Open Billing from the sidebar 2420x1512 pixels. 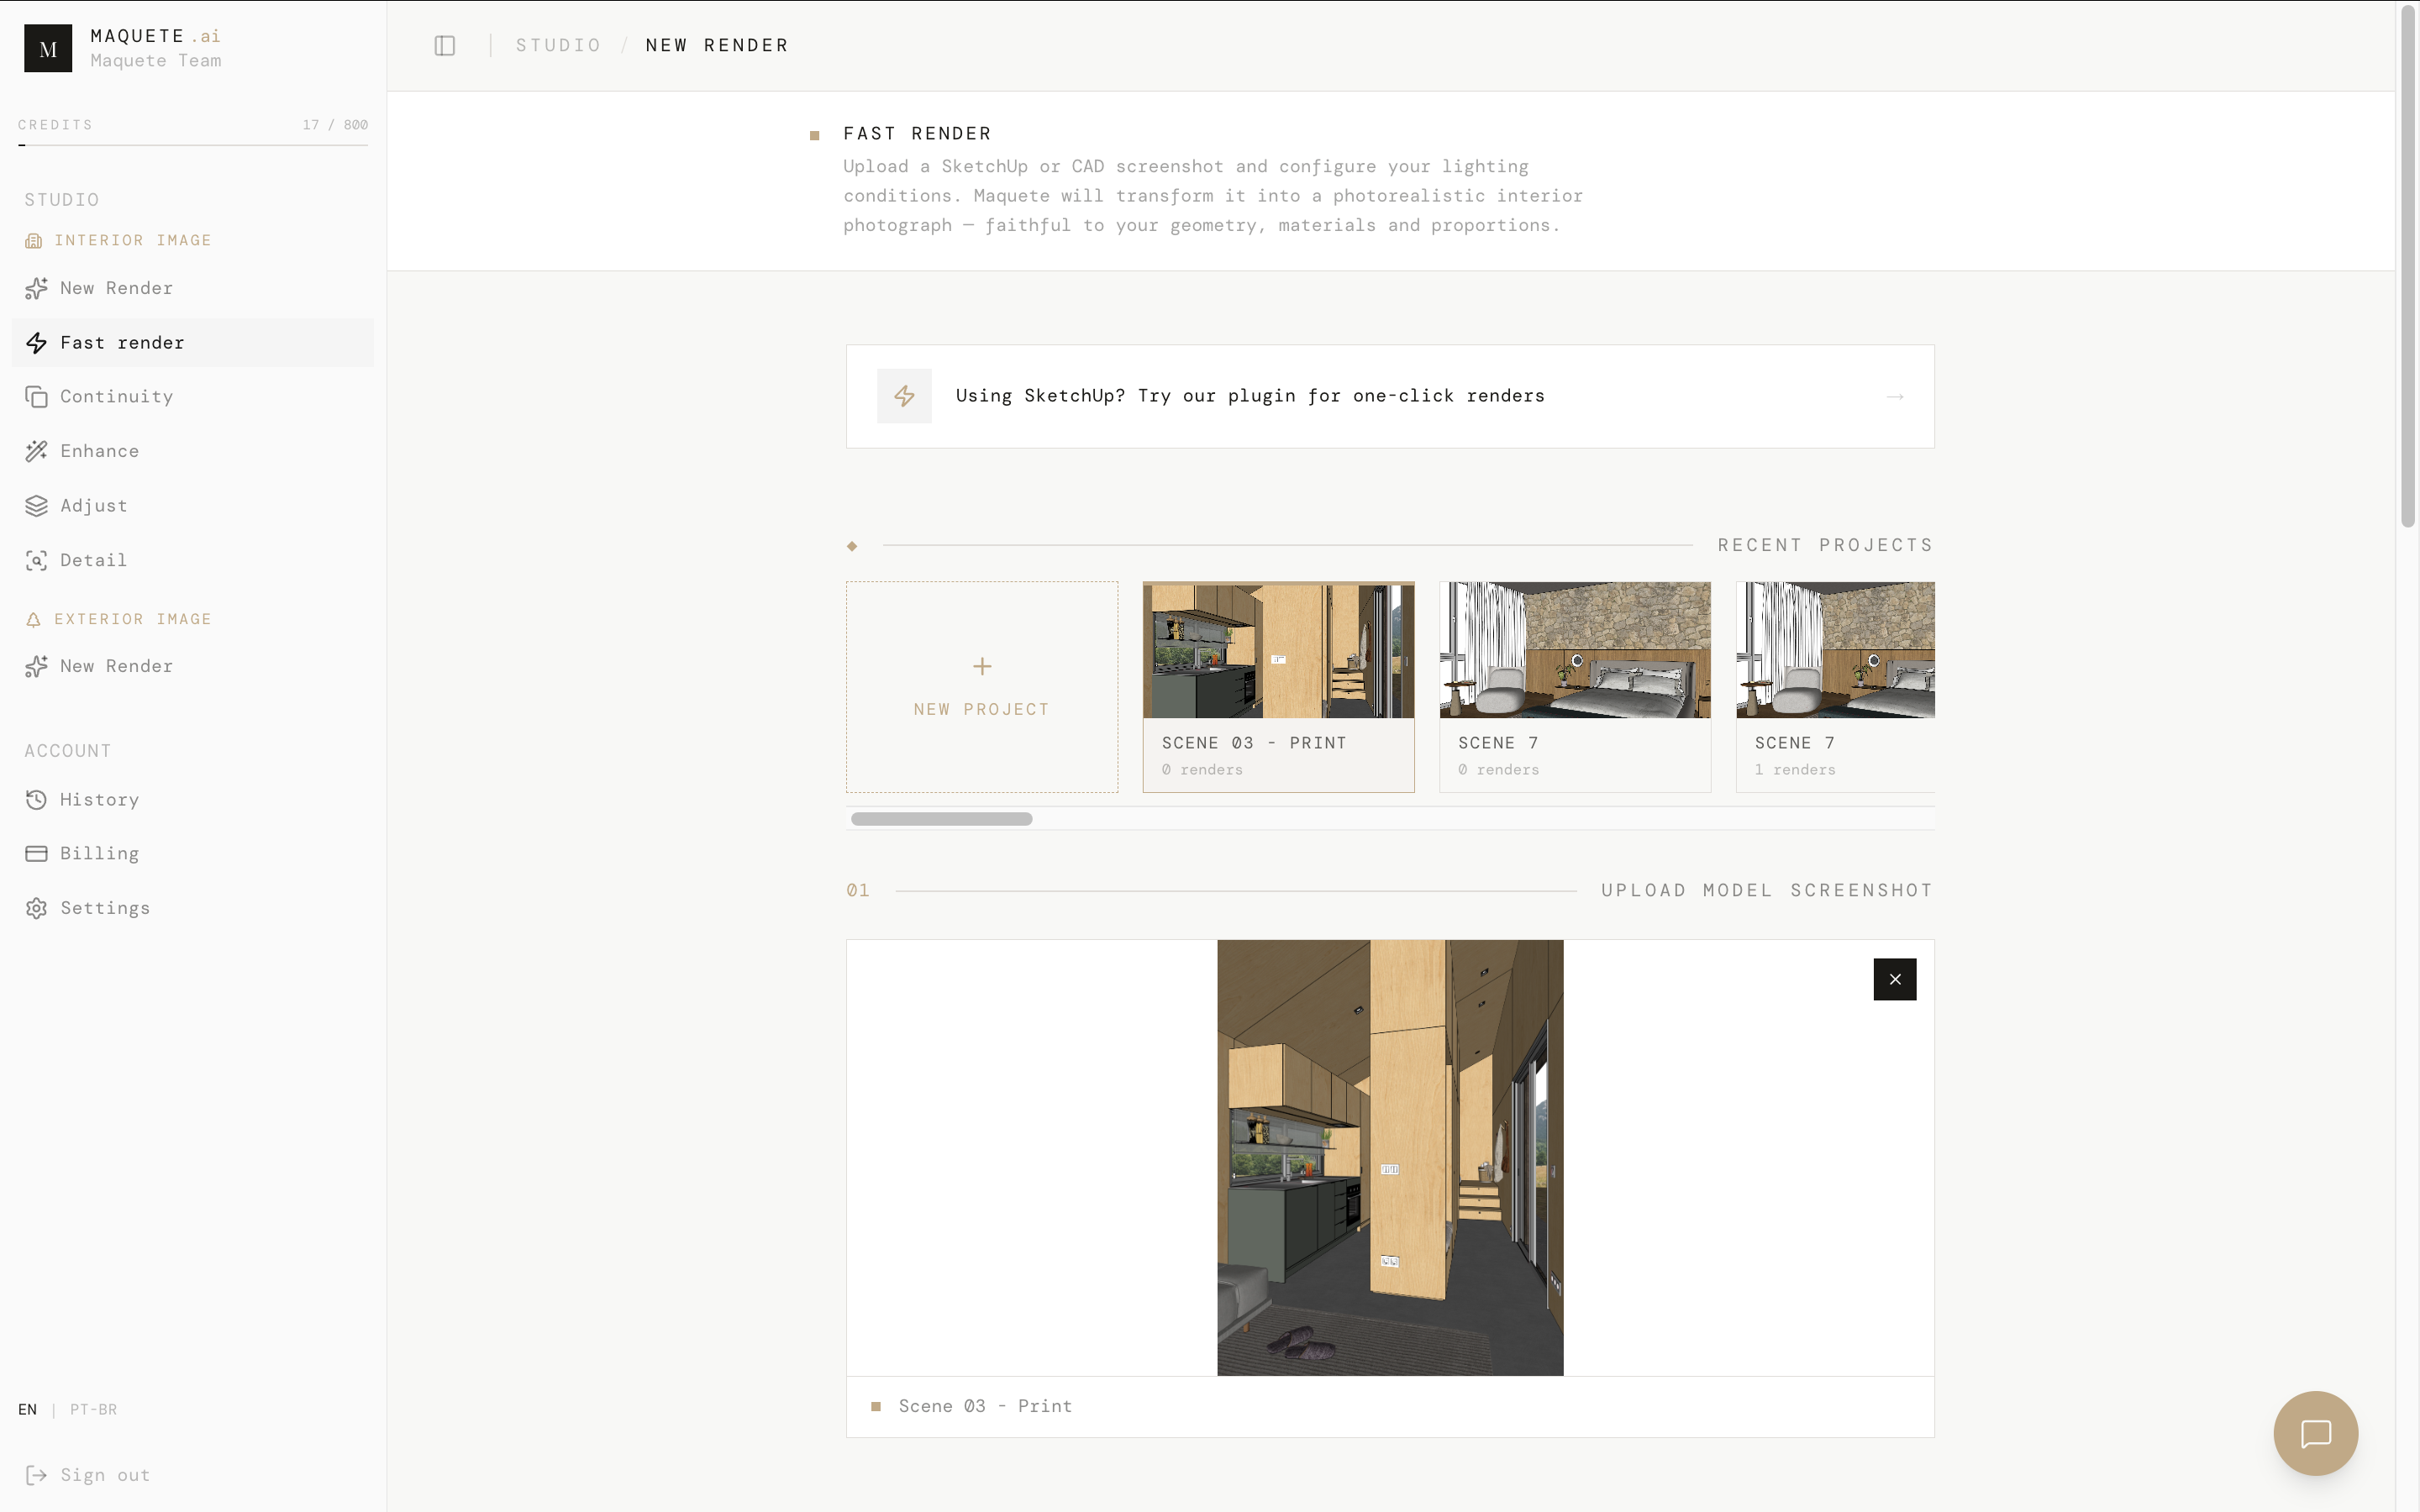click(x=99, y=853)
